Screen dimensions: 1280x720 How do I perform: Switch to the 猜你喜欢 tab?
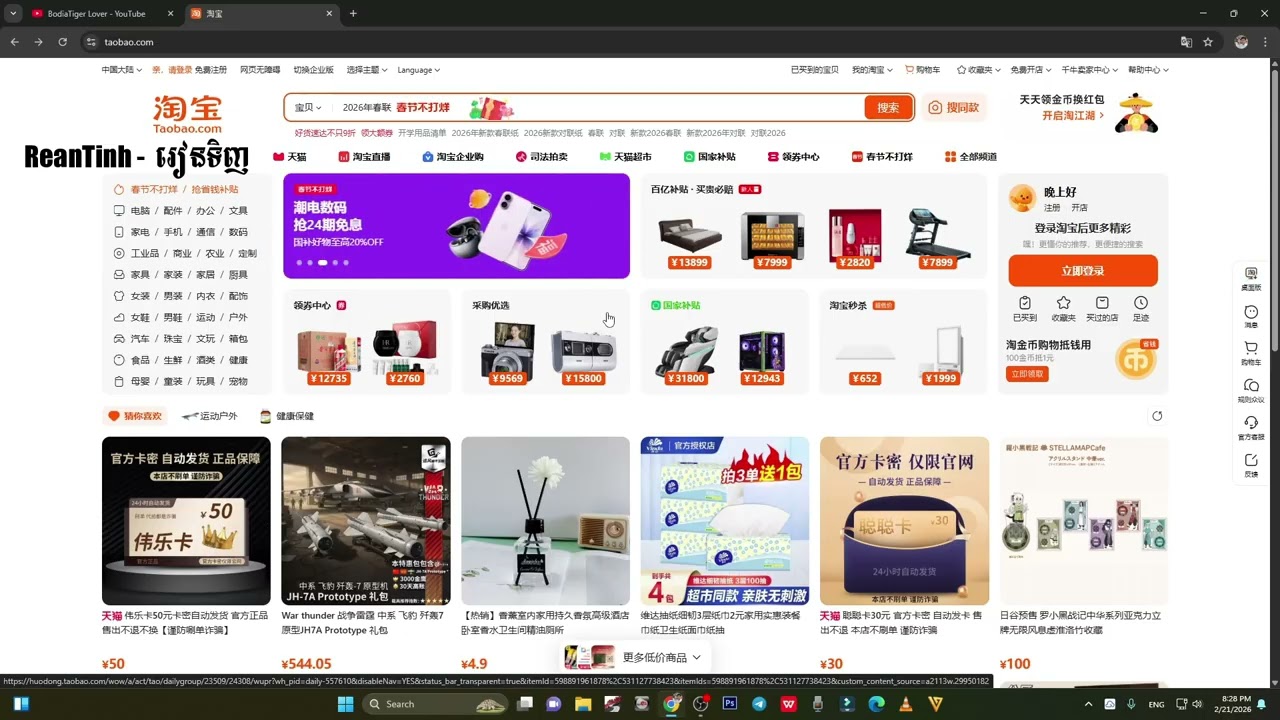pyautogui.click(x=135, y=416)
